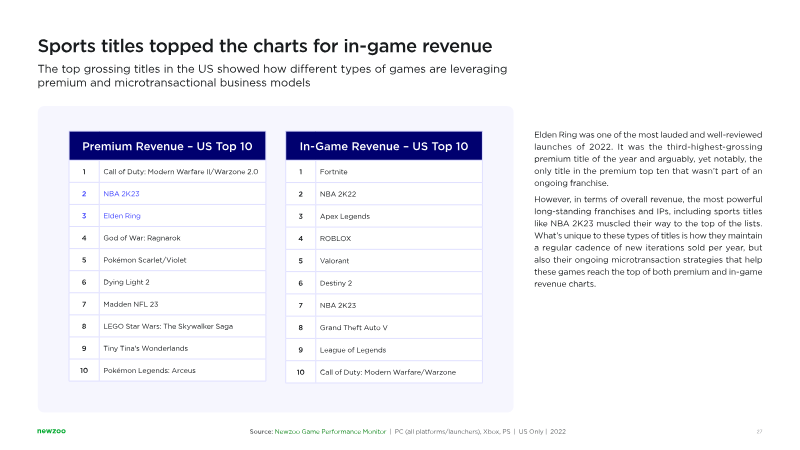The width and height of the screenshot is (800, 450).
Task: Click the Fortnite row in the in-game table
Action: 334,172
